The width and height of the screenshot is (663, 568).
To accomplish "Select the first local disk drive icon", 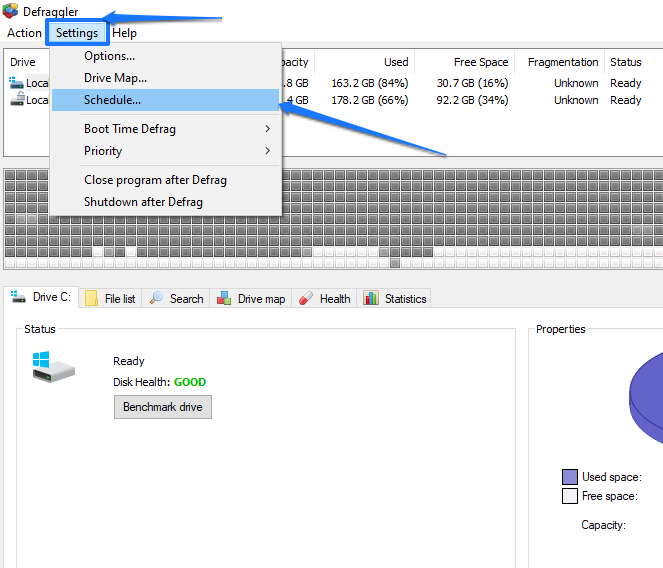I will [16, 82].
